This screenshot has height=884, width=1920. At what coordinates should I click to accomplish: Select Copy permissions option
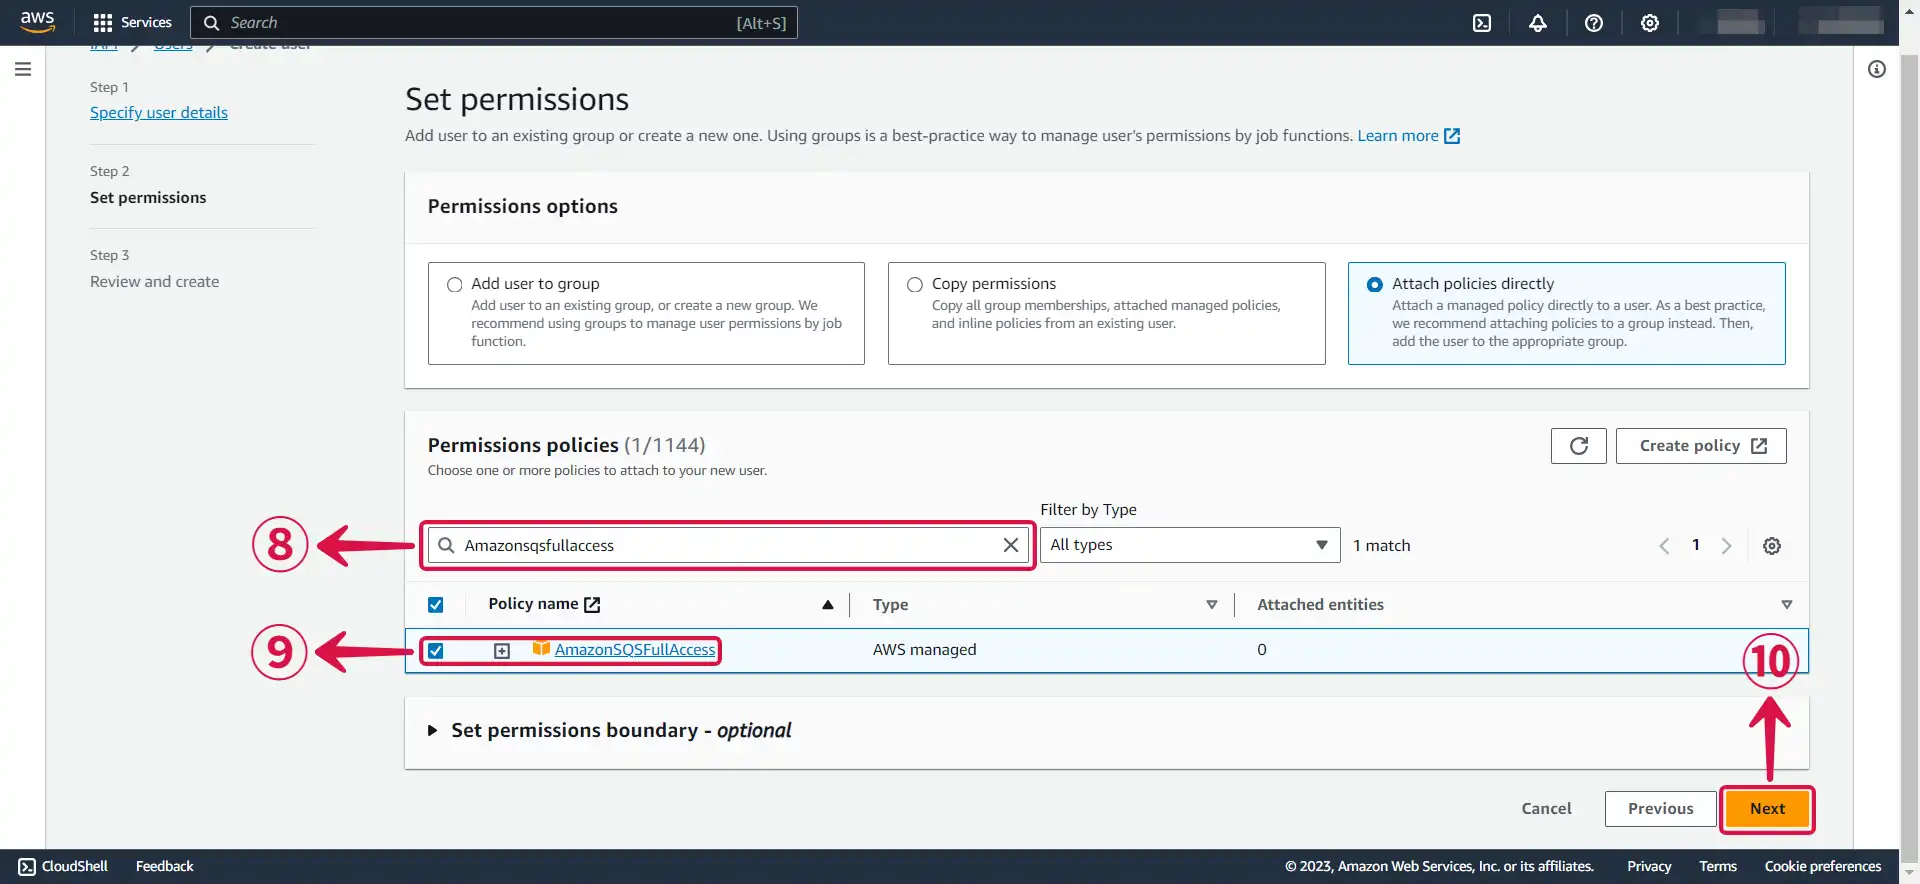[x=914, y=284]
